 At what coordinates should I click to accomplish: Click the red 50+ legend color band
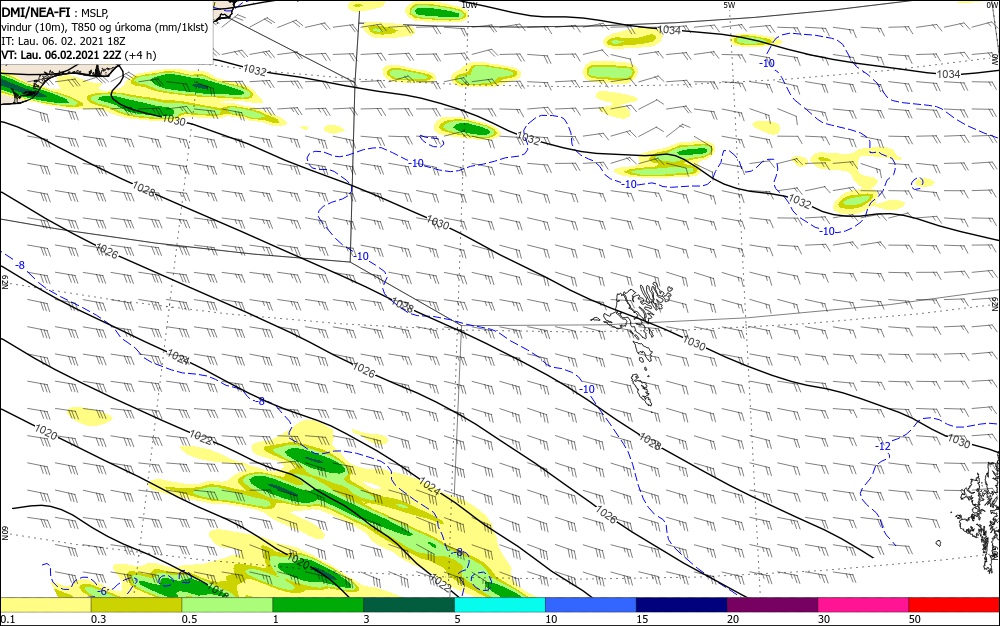(x=954, y=605)
